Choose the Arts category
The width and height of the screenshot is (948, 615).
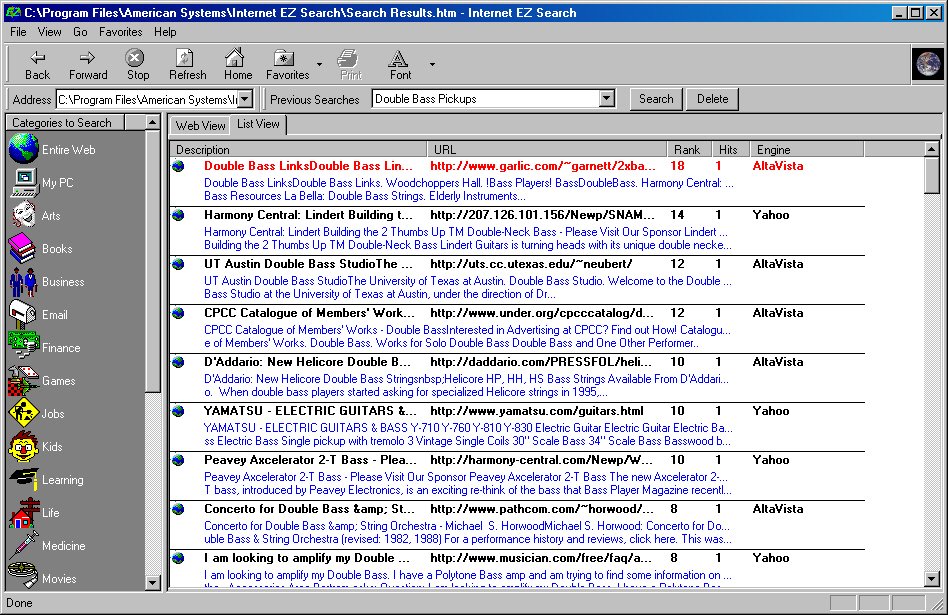tap(35, 215)
